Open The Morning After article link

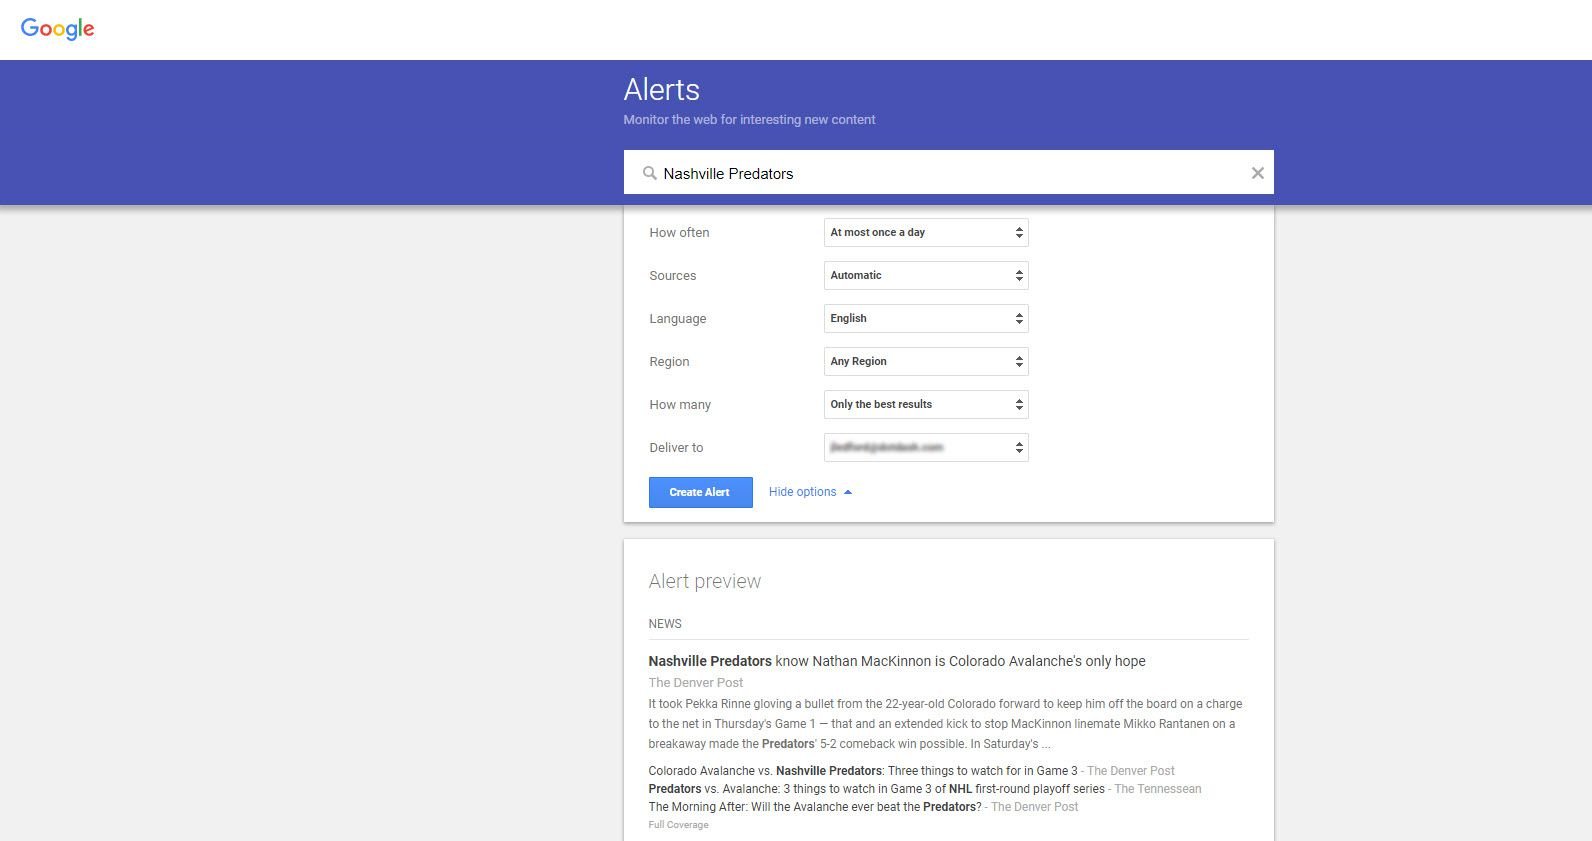click(x=815, y=807)
